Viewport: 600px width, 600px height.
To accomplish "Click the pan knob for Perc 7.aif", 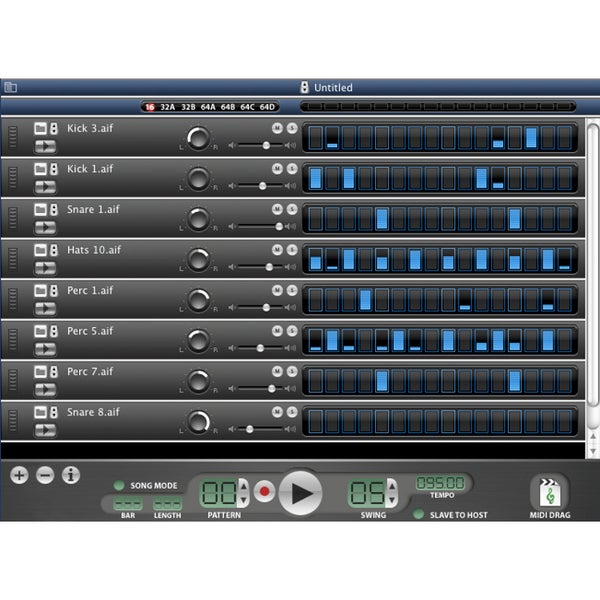I will point(198,381).
